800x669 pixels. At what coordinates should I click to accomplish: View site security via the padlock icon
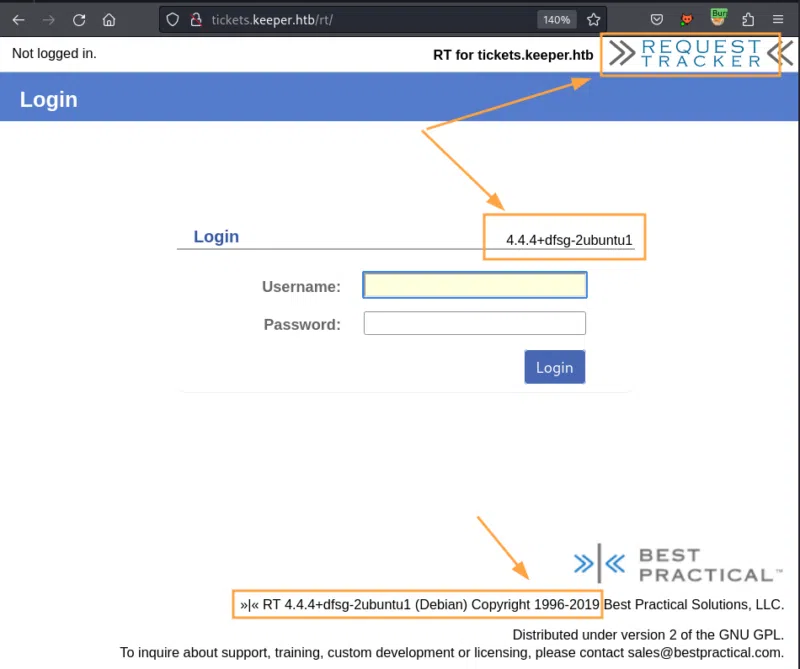(x=196, y=20)
